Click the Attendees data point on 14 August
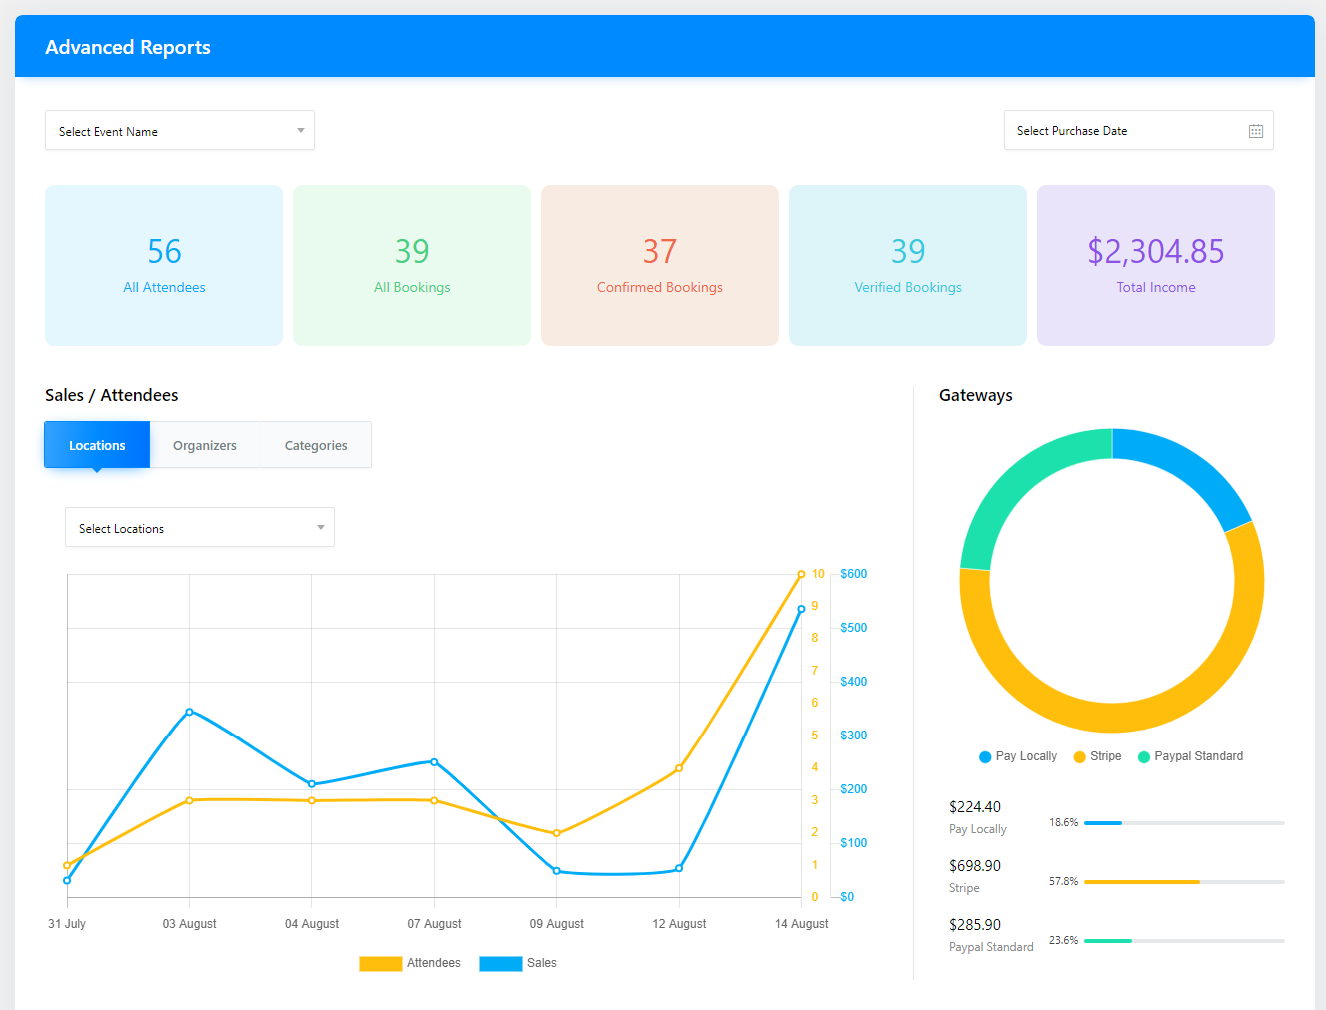This screenshot has width=1326, height=1010. (x=801, y=574)
